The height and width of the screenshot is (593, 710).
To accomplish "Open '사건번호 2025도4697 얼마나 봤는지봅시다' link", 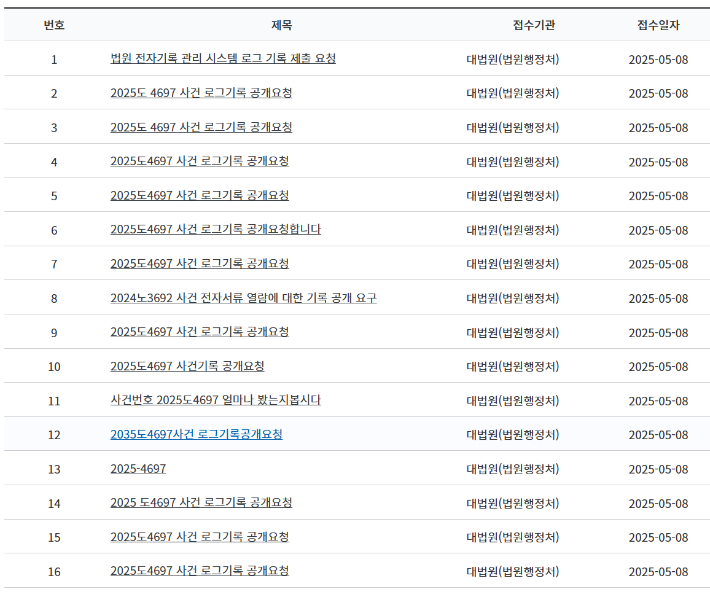I will click(215, 400).
